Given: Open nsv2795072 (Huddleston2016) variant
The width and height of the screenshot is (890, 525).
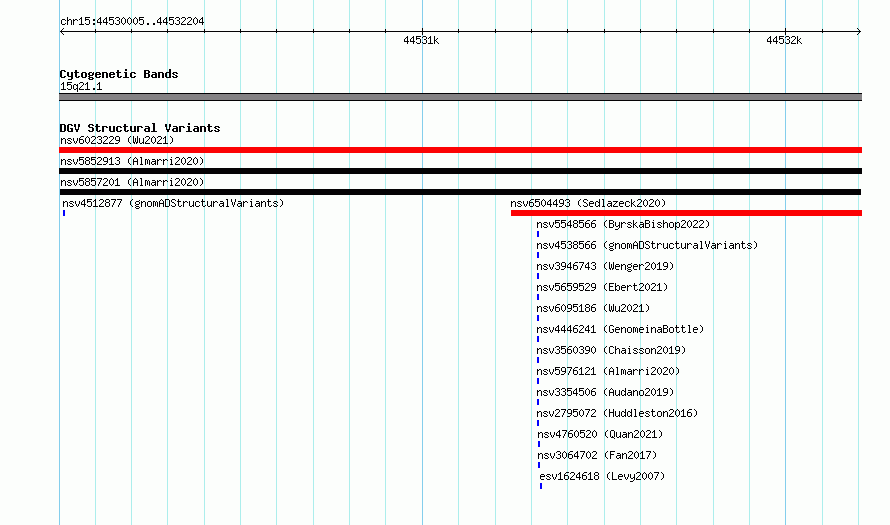Looking at the screenshot, I should [617, 413].
